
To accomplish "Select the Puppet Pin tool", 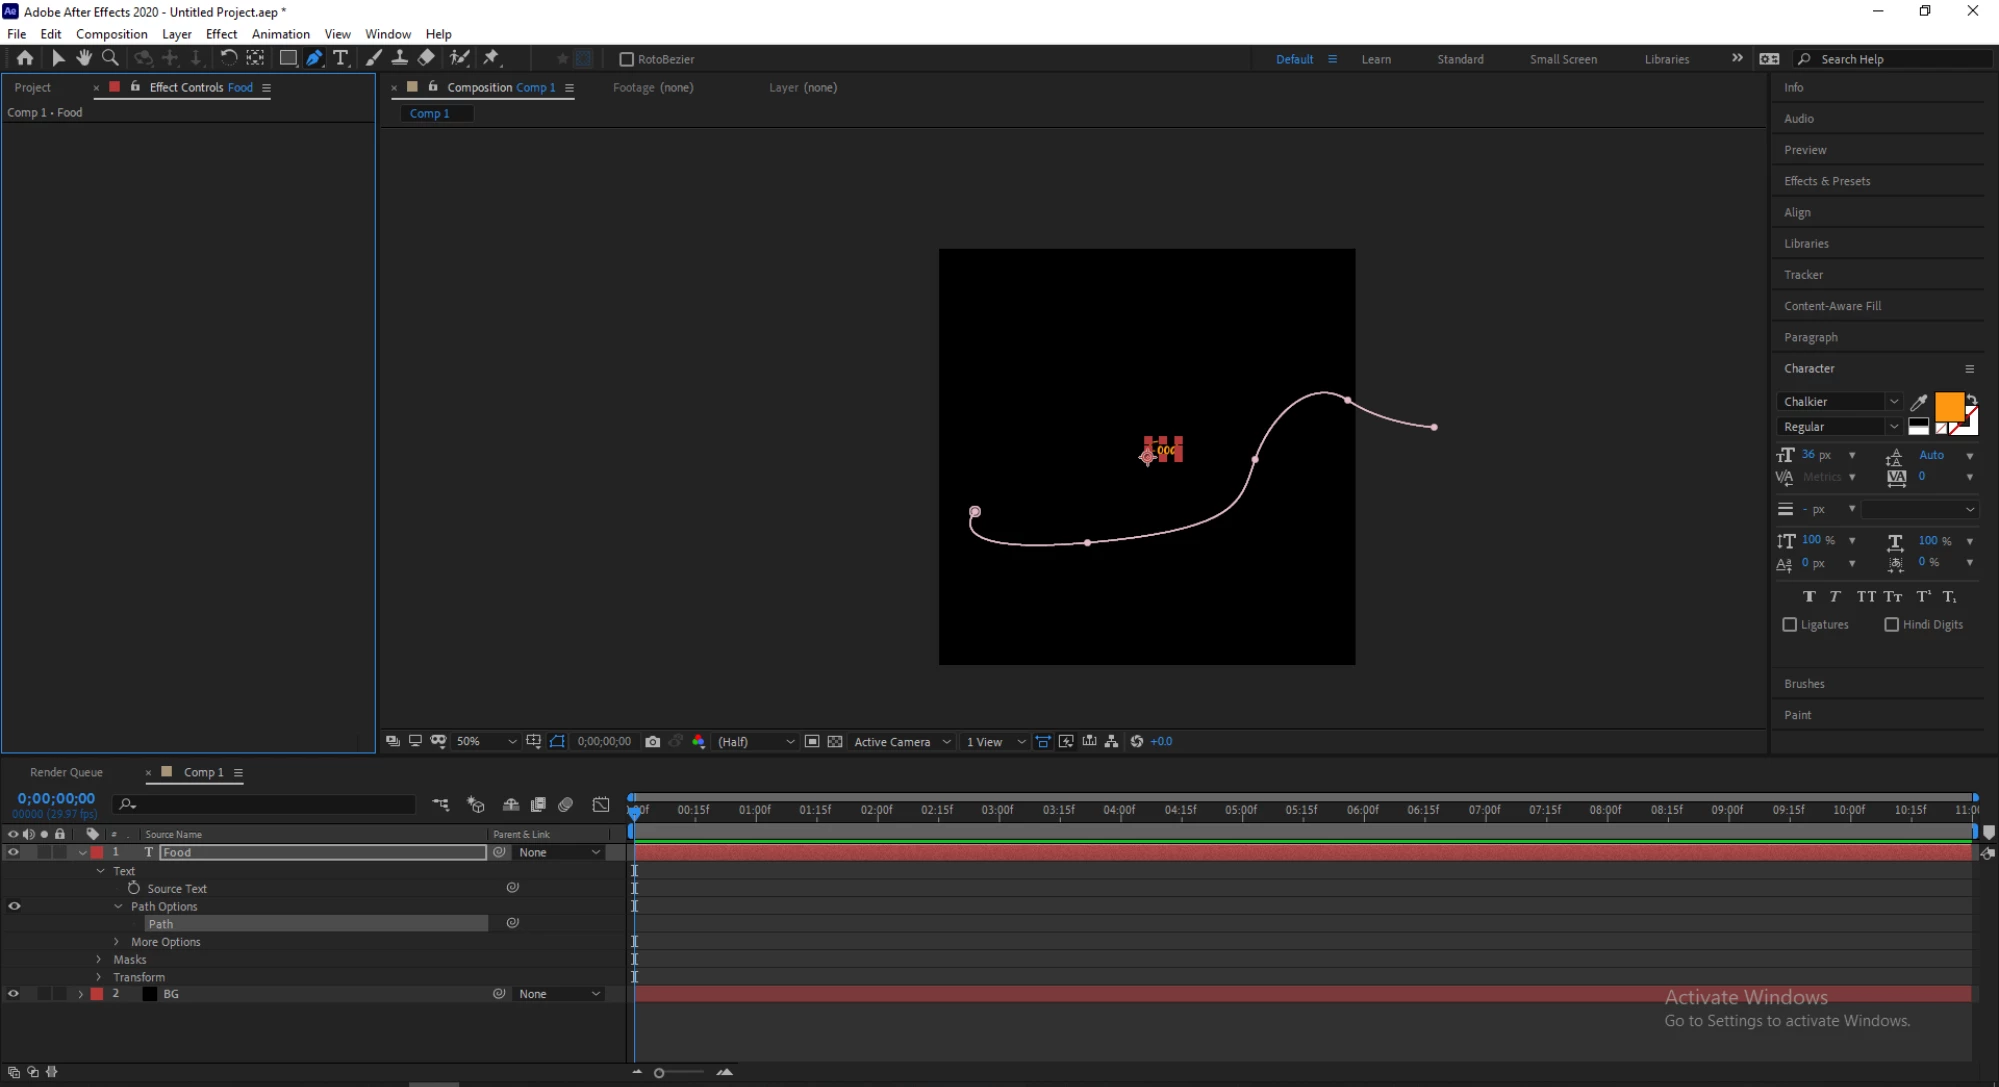I will pyautogui.click(x=491, y=58).
